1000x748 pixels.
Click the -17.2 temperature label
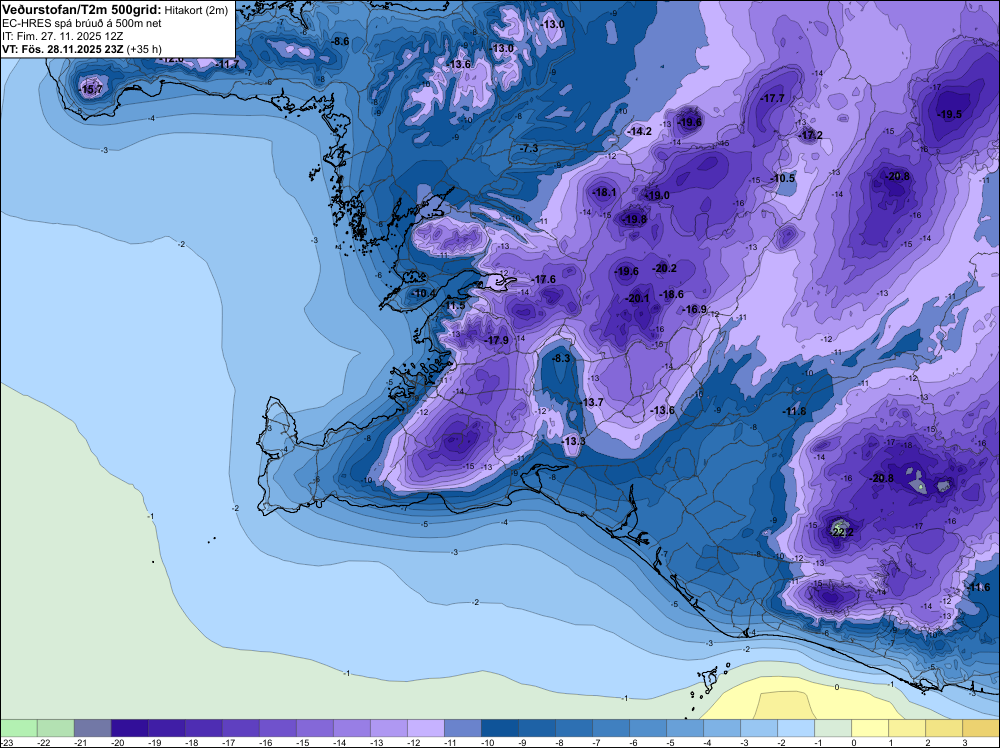(811, 135)
